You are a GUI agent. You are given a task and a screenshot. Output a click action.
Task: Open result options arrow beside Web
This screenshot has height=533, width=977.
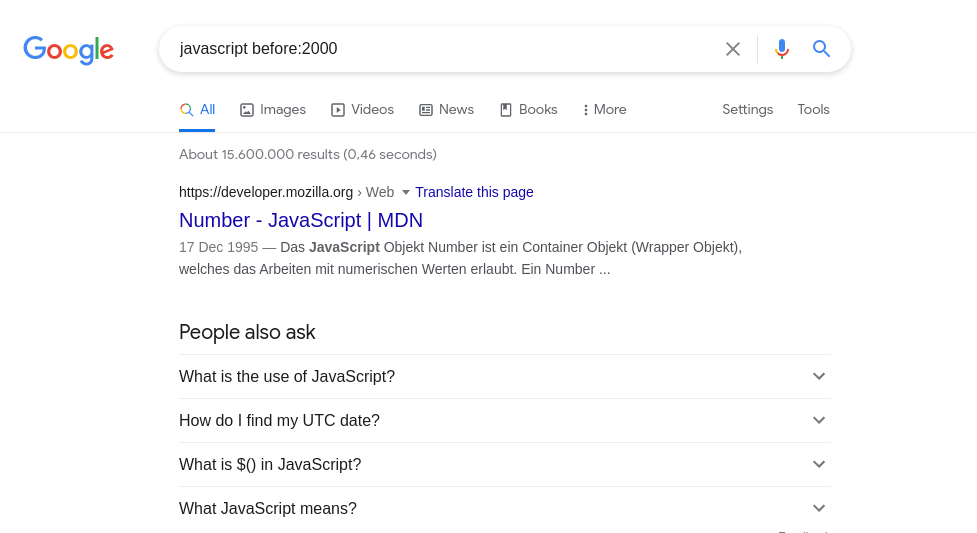406,192
